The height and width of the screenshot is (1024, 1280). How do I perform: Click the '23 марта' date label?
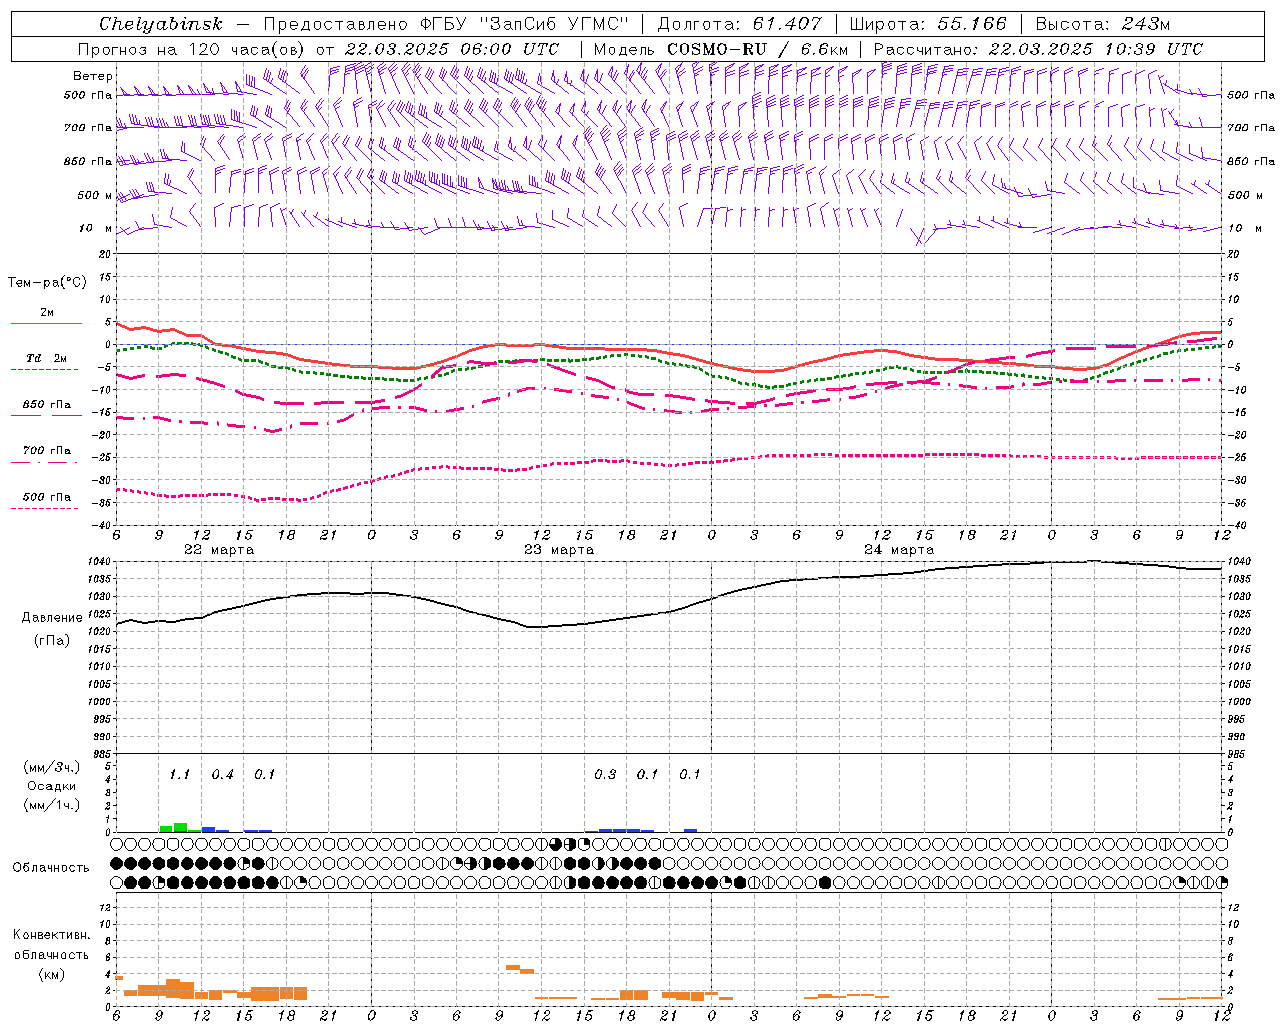(x=559, y=550)
